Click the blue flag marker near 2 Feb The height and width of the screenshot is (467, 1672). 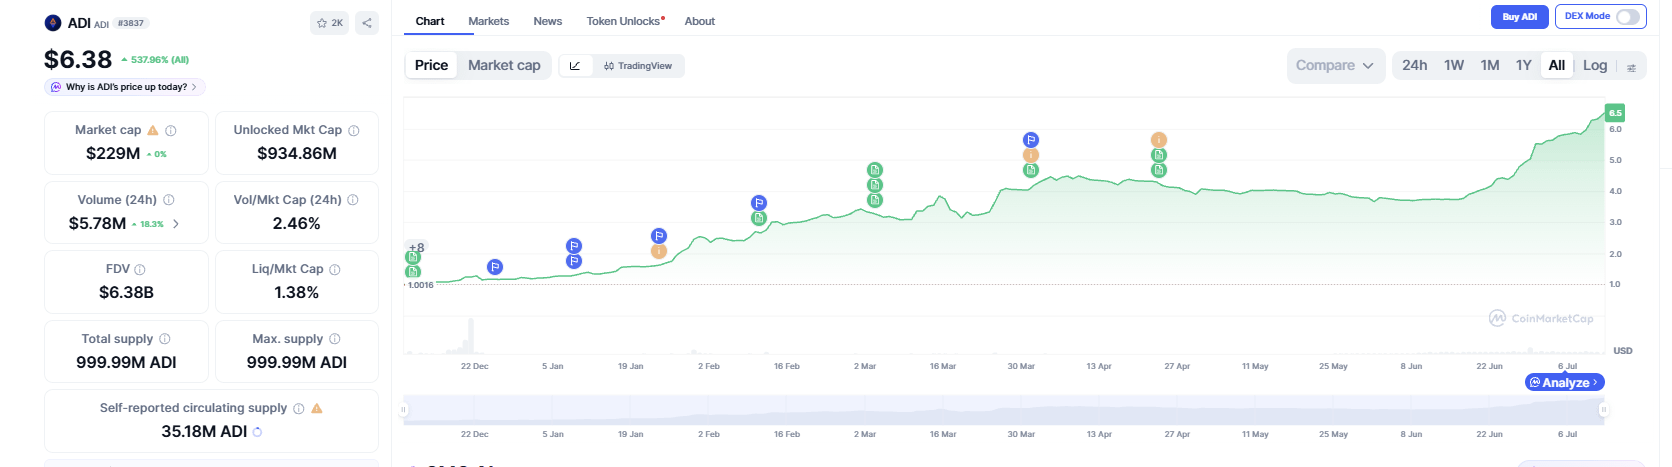click(x=758, y=203)
